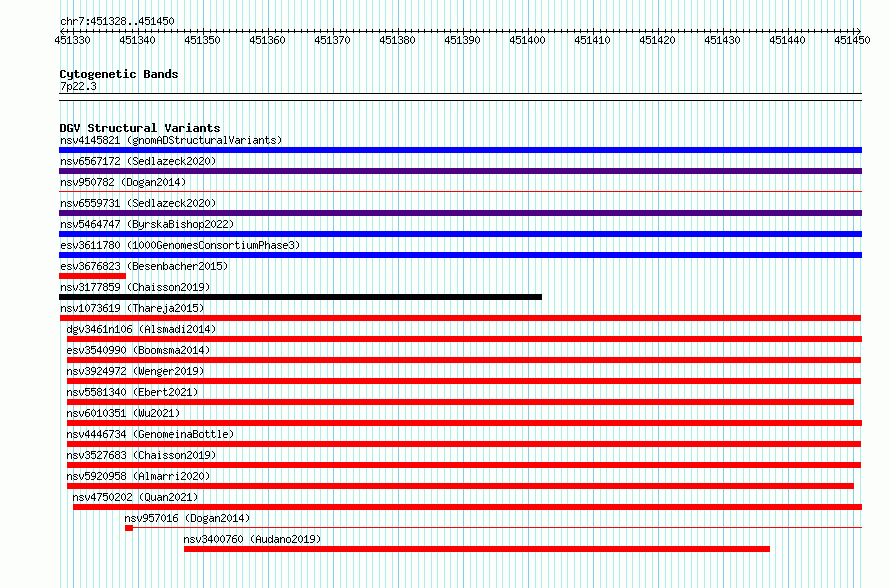
Task: Open esv3611780 (1000GenomesConsortiumPhase3) label
Action: [180, 245]
